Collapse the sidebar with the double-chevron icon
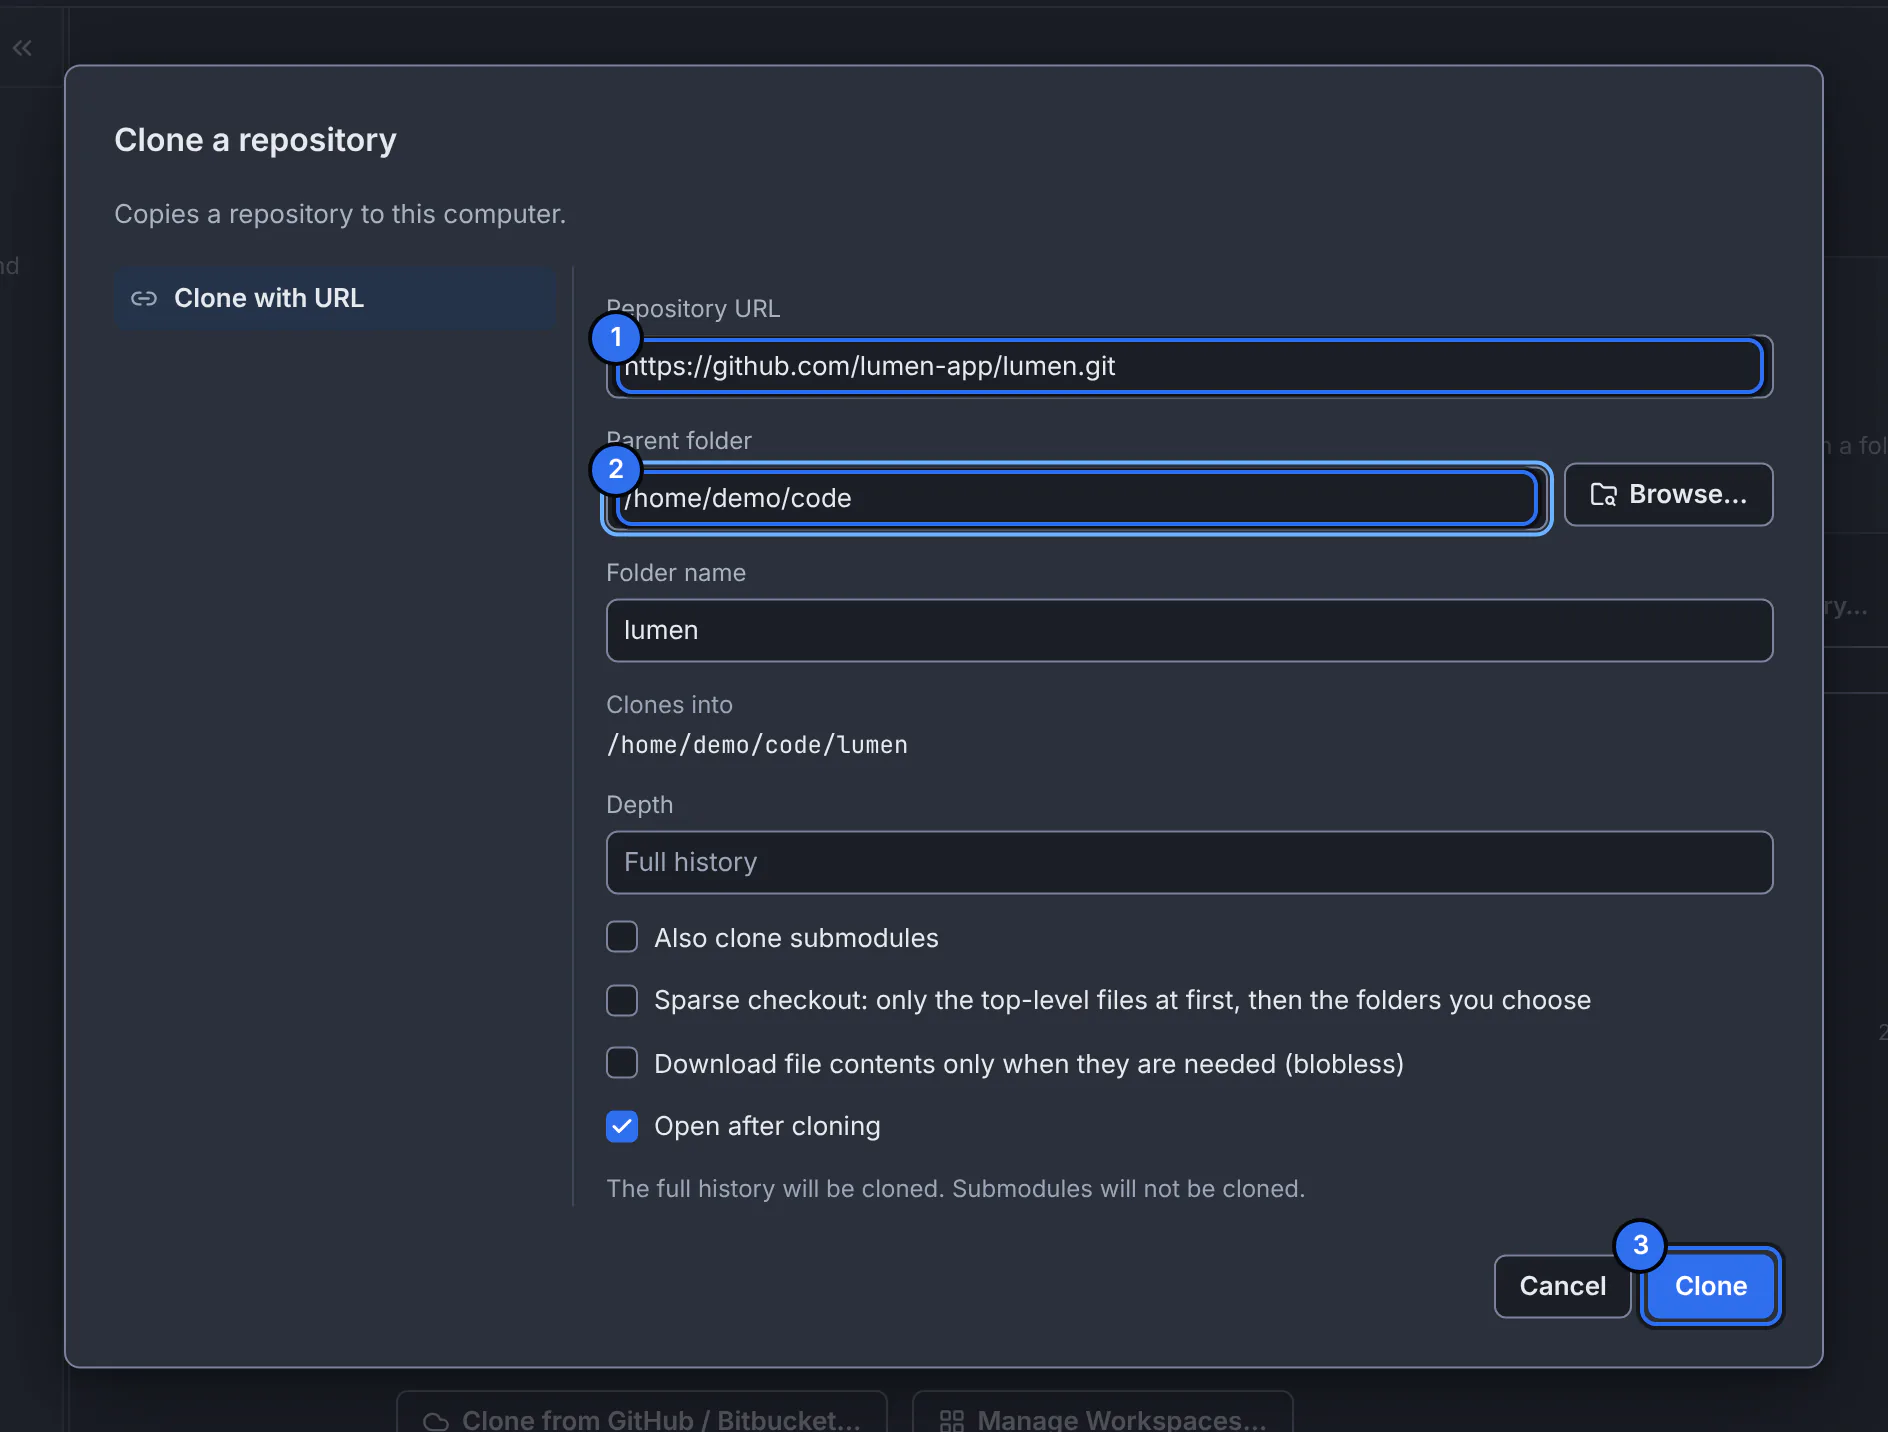The height and width of the screenshot is (1432, 1888). point(22,48)
